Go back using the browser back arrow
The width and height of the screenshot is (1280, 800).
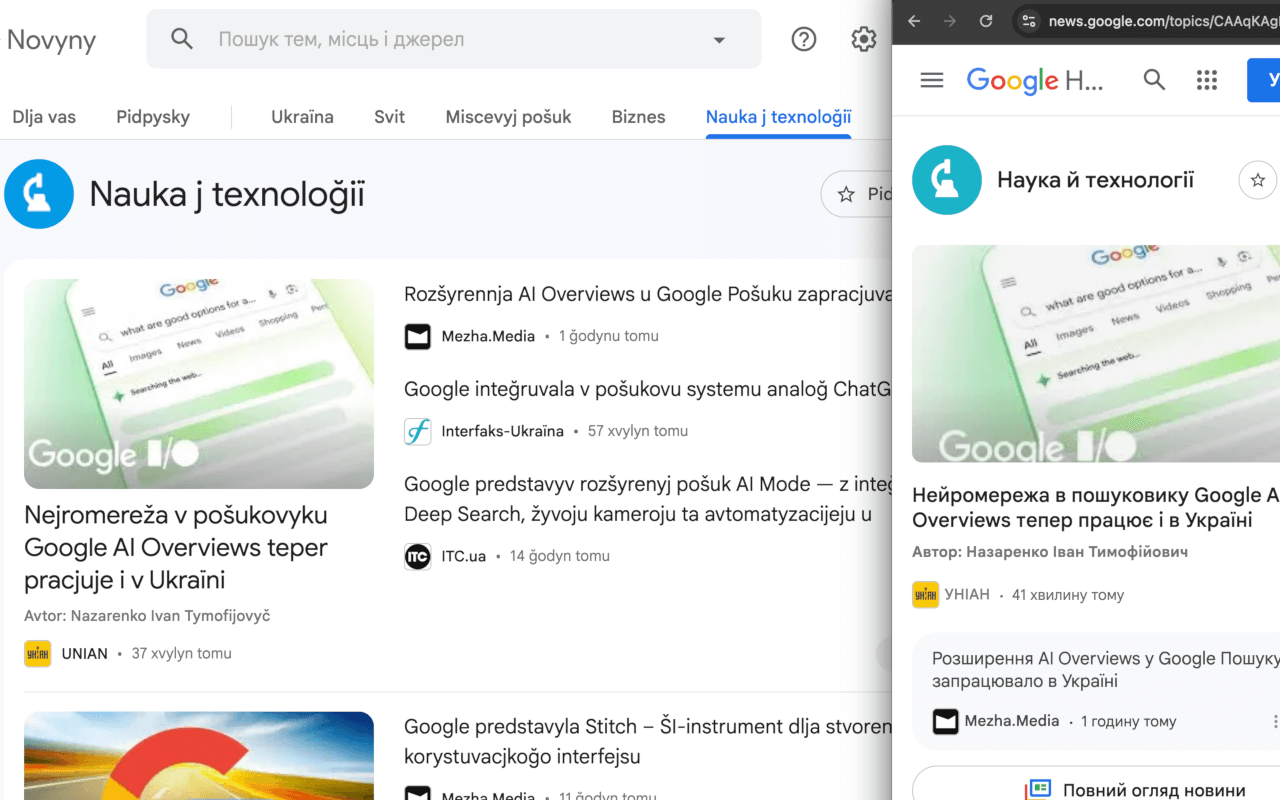pos(914,20)
